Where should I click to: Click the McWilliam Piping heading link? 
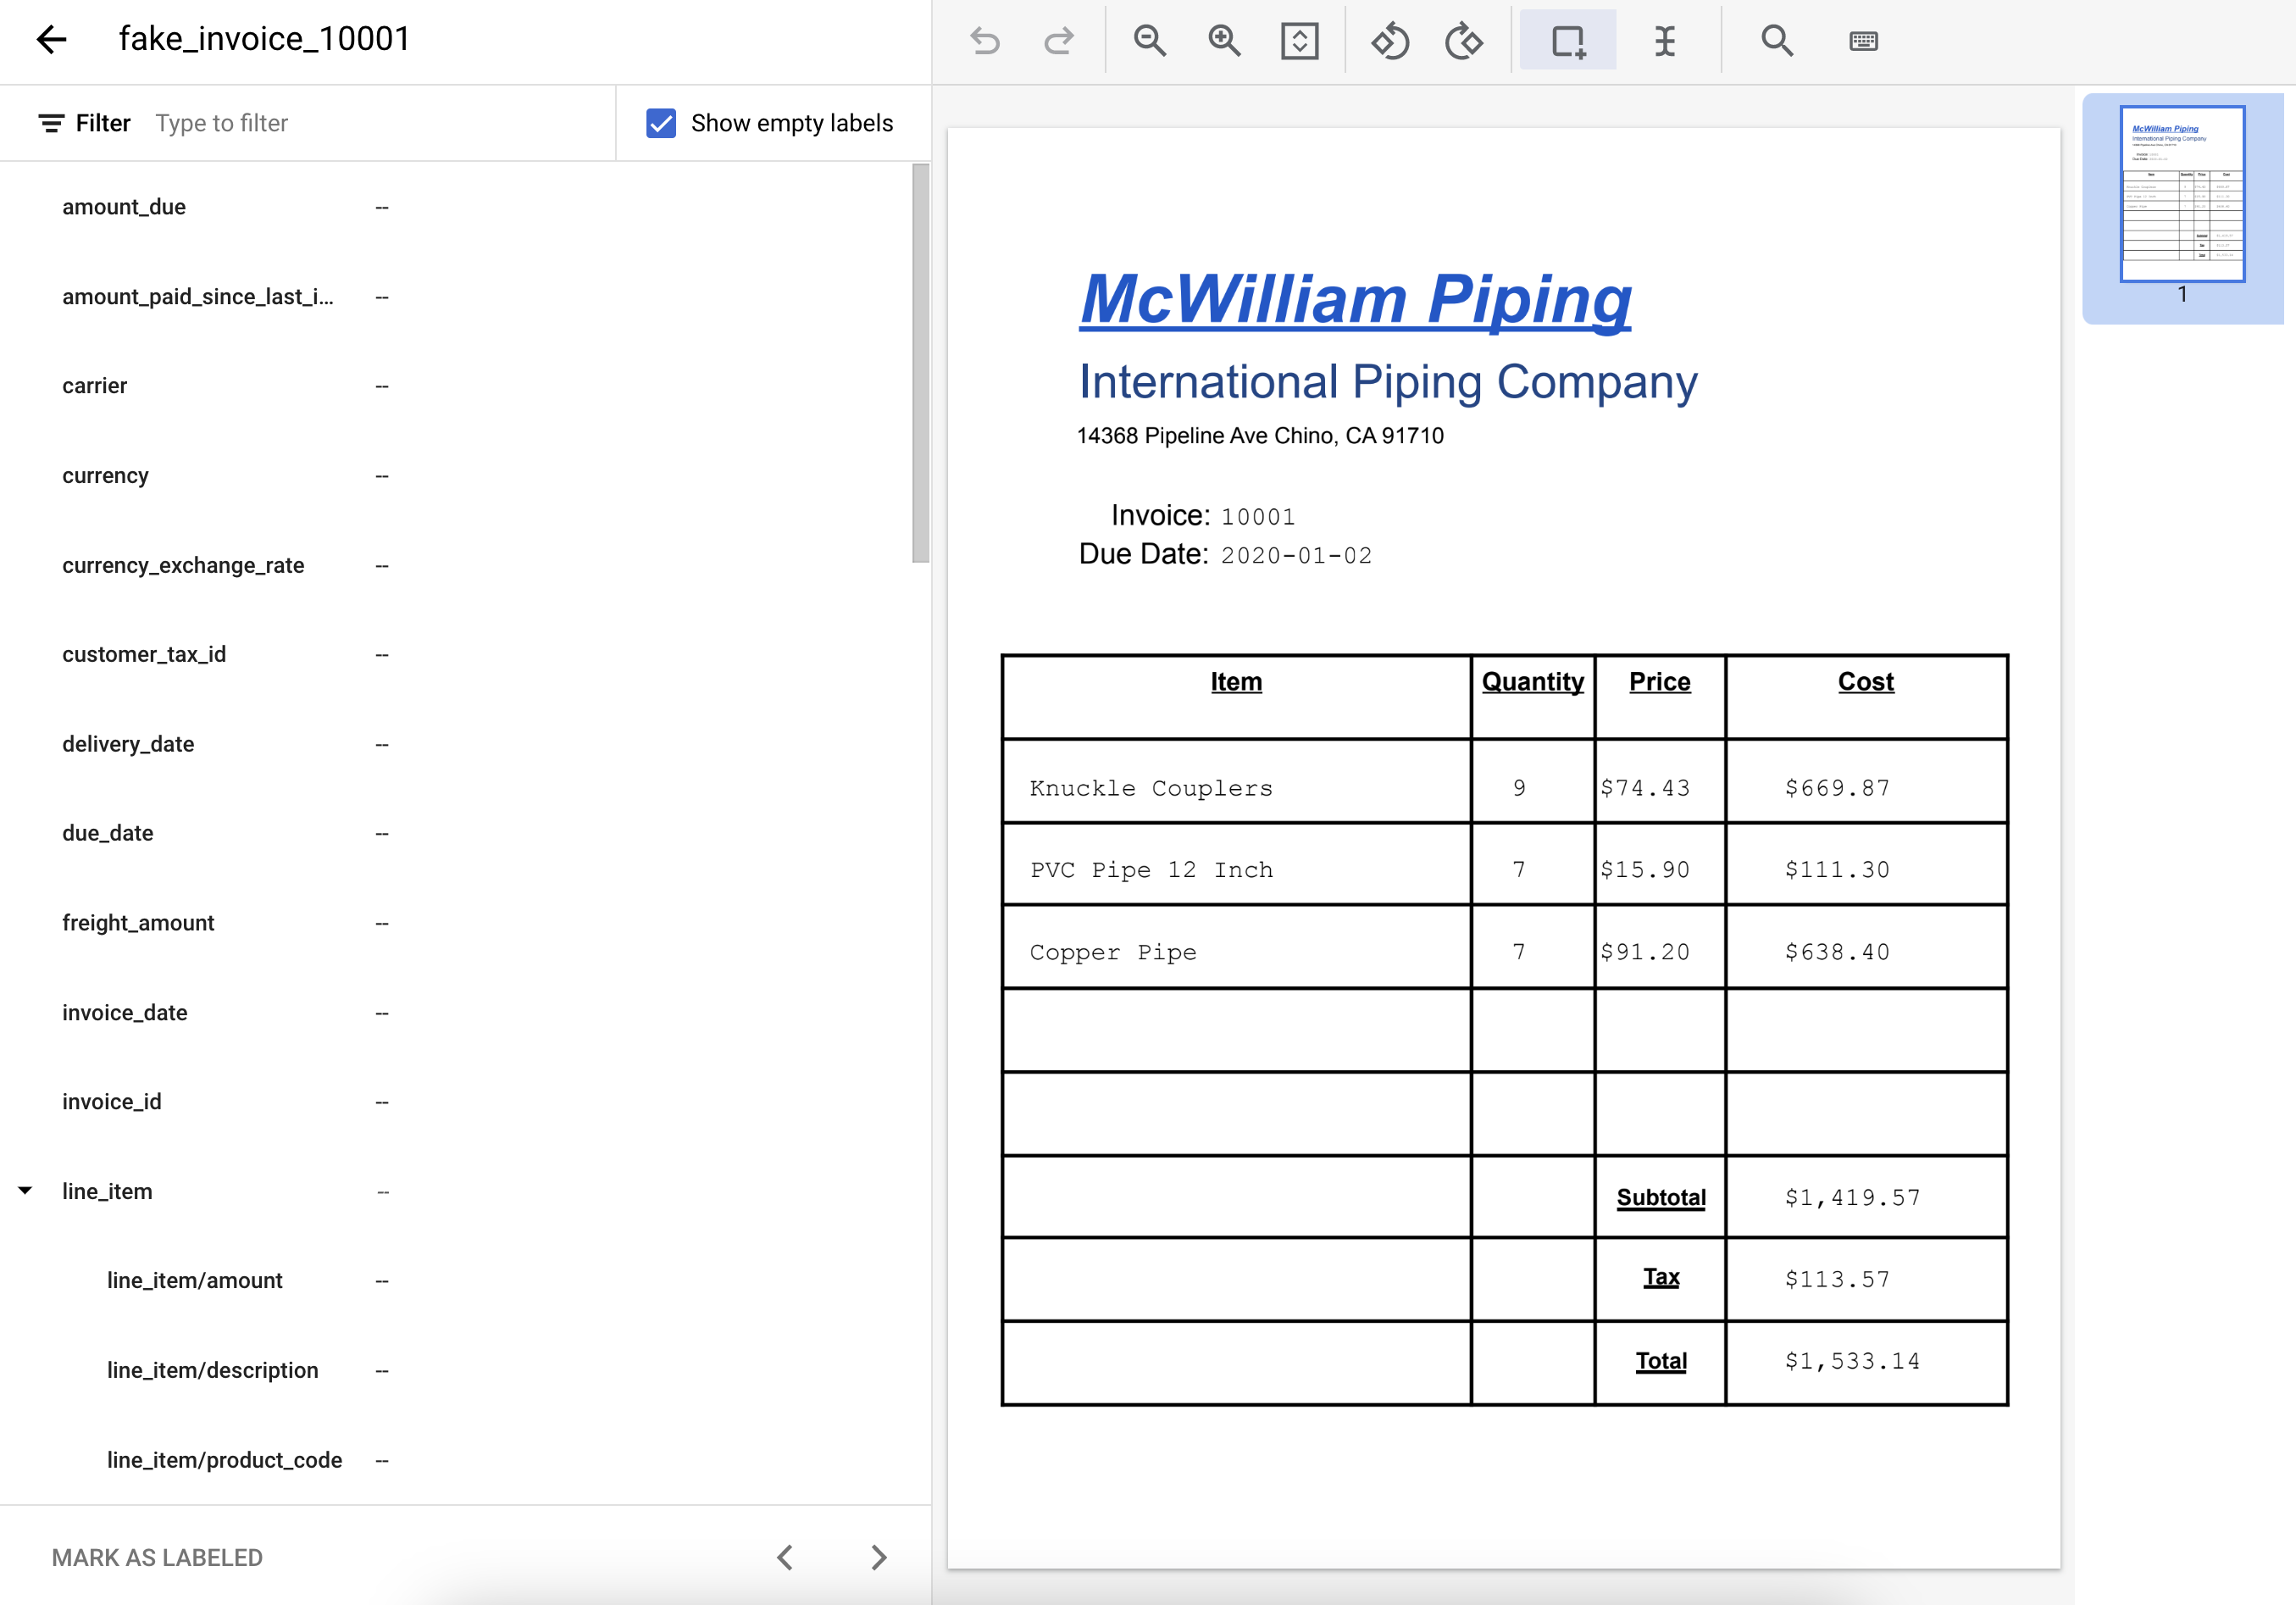1355,299
